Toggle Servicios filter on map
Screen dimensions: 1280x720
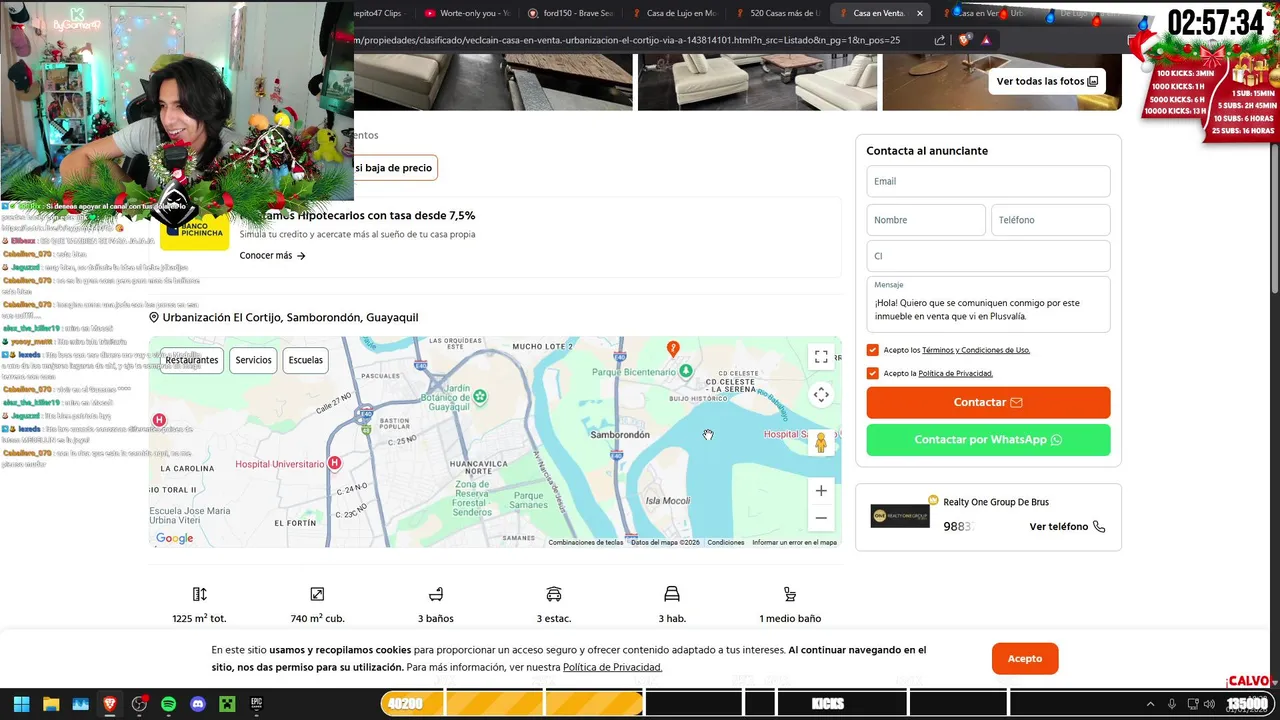254,360
